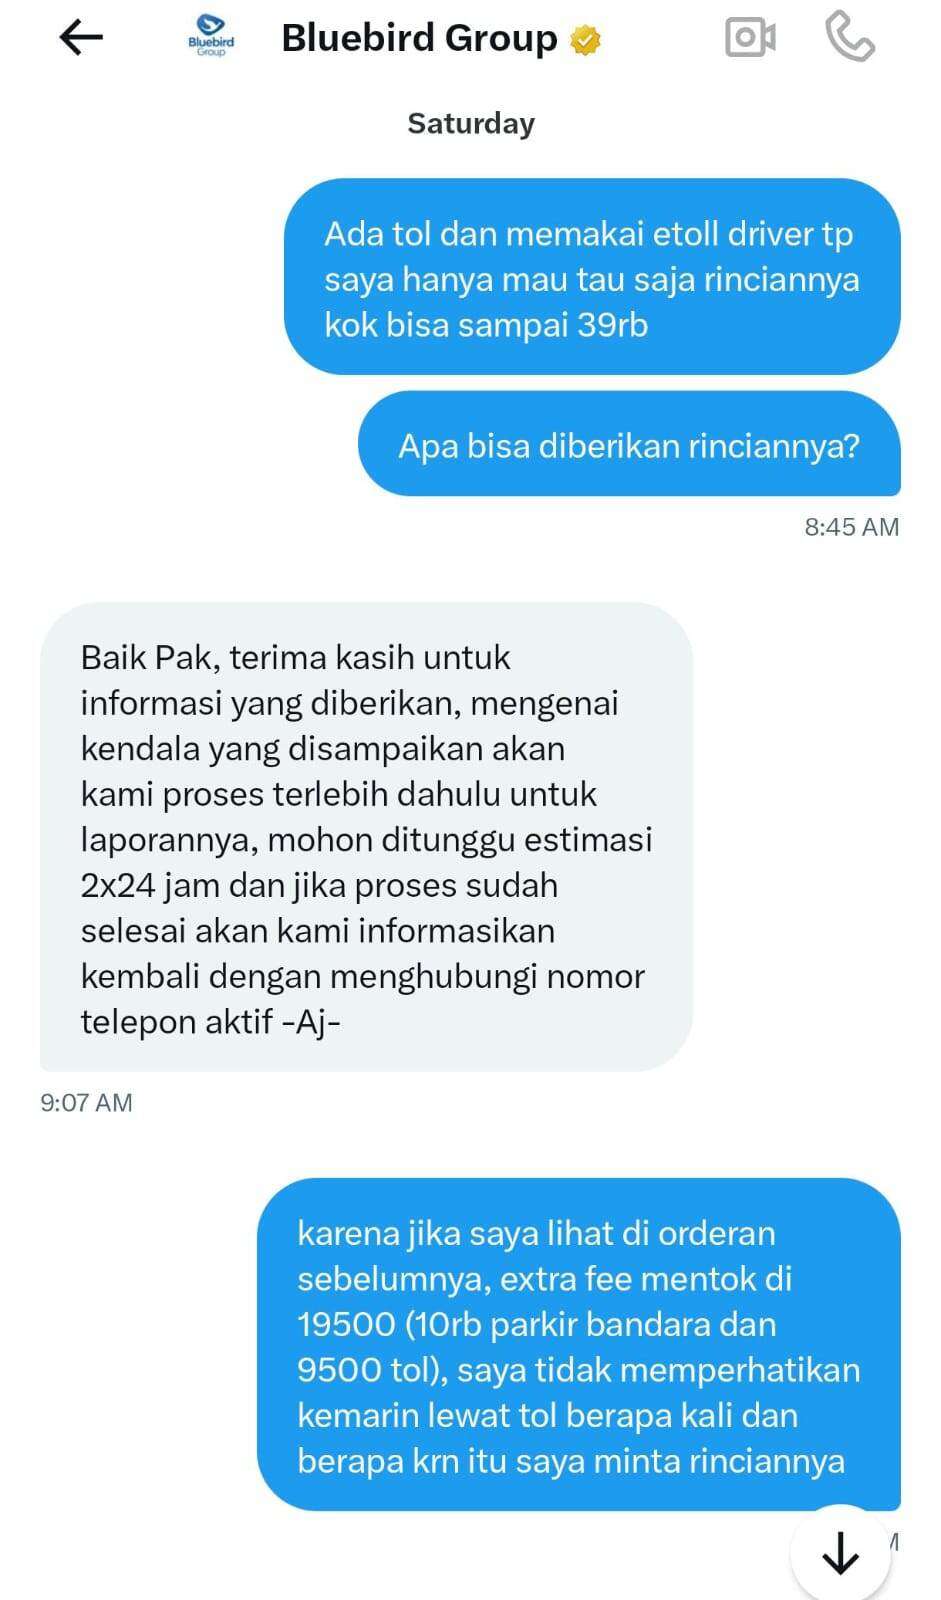Tap "informasi yang diberikan, mengenai" text line

click(x=350, y=703)
